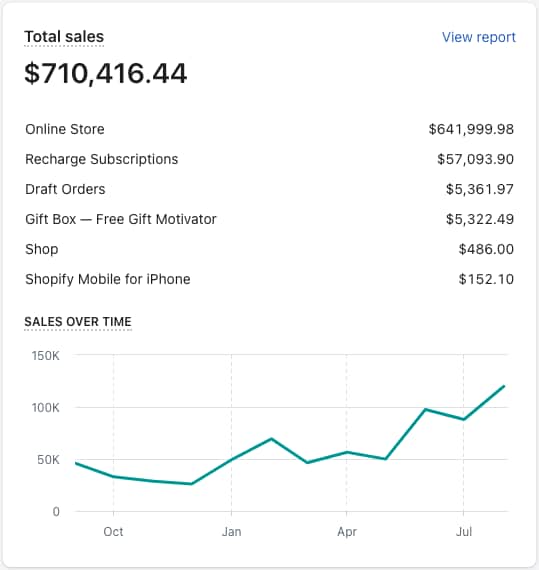Click the Draft Orders channel label
This screenshot has width=539, height=570.
(65, 189)
